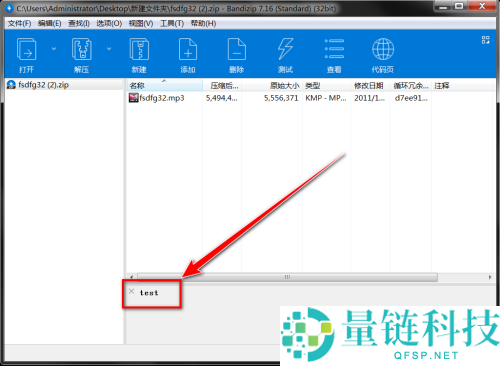Click the Extract (解压) toolbar icon
The image size is (500, 366).
click(82, 49)
